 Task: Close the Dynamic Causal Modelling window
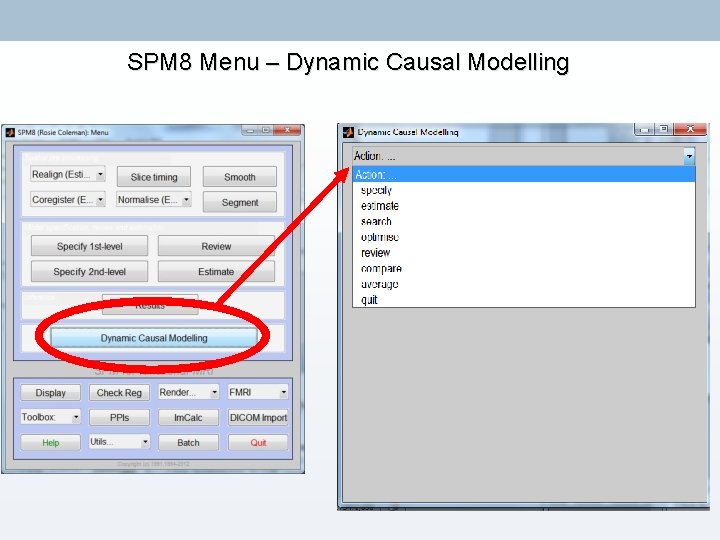tap(690, 129)
